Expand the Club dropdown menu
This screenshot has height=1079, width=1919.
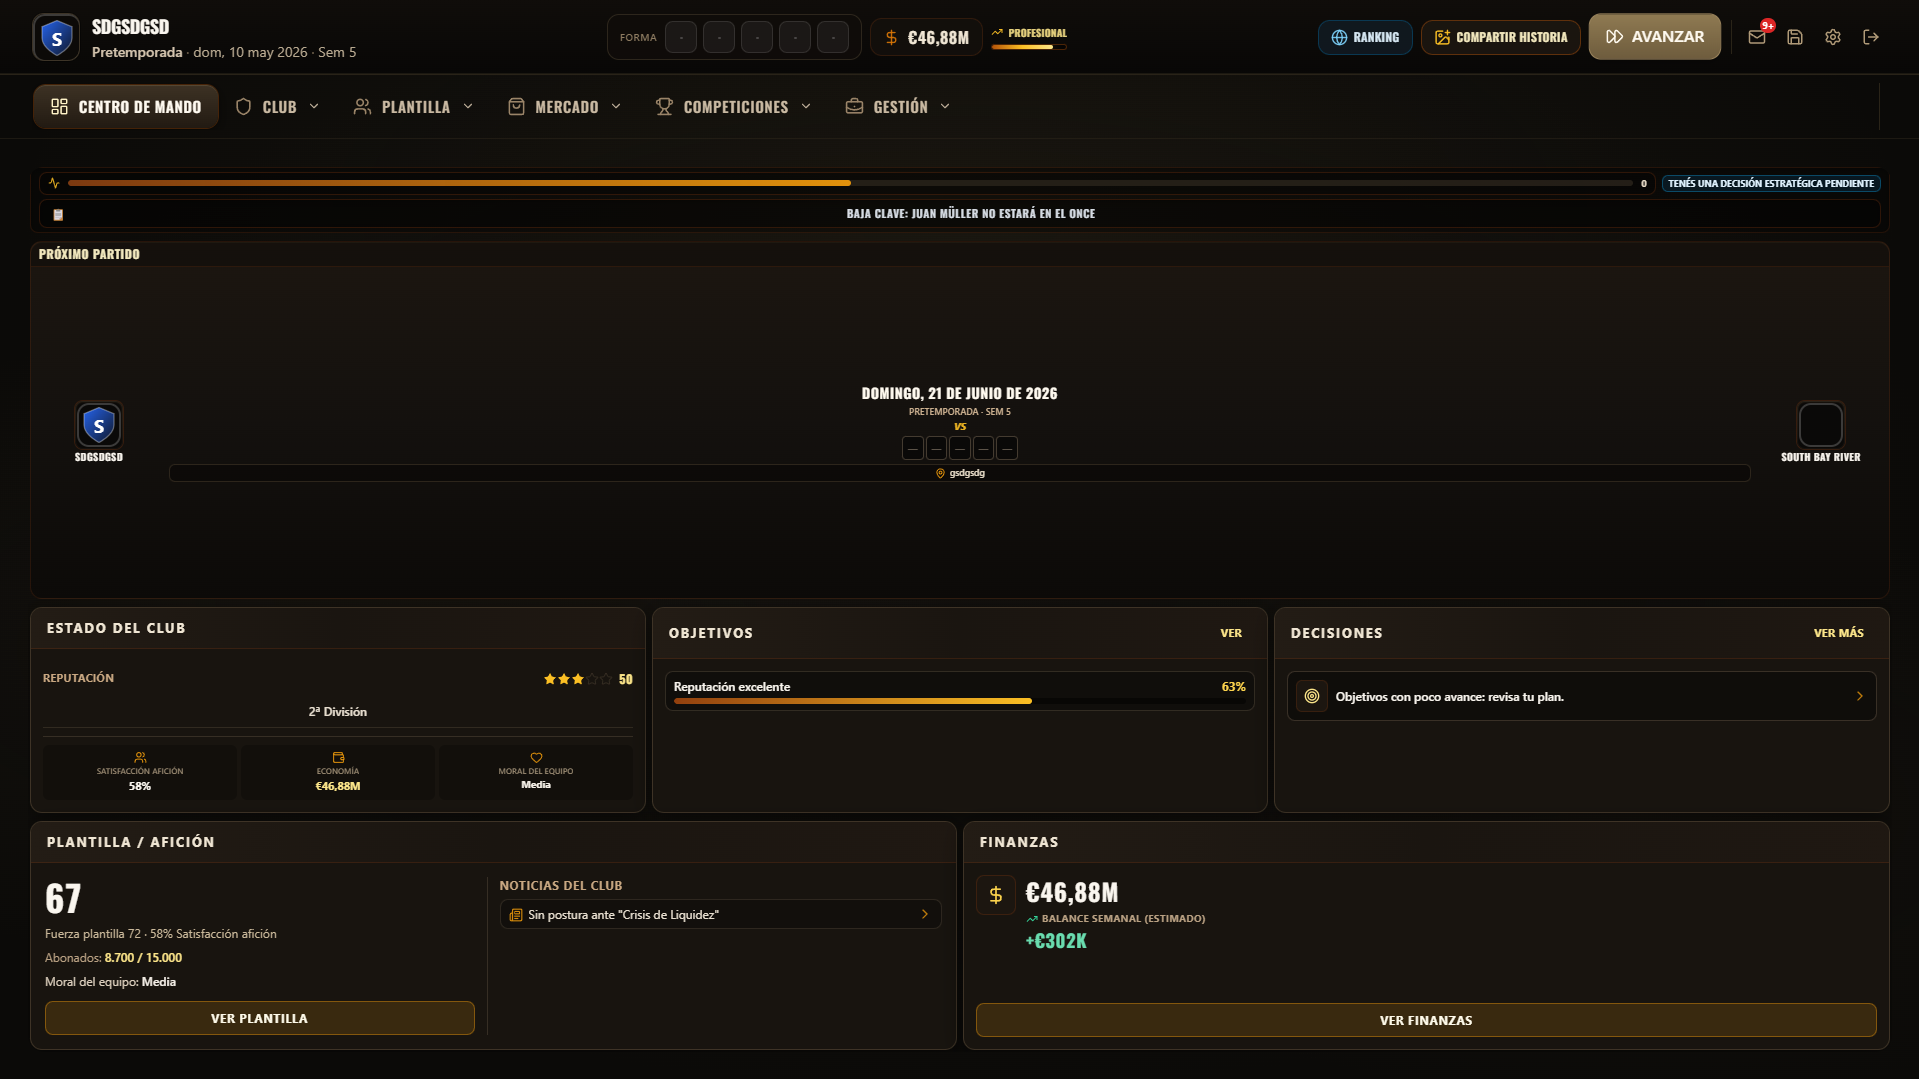point(278,107)
